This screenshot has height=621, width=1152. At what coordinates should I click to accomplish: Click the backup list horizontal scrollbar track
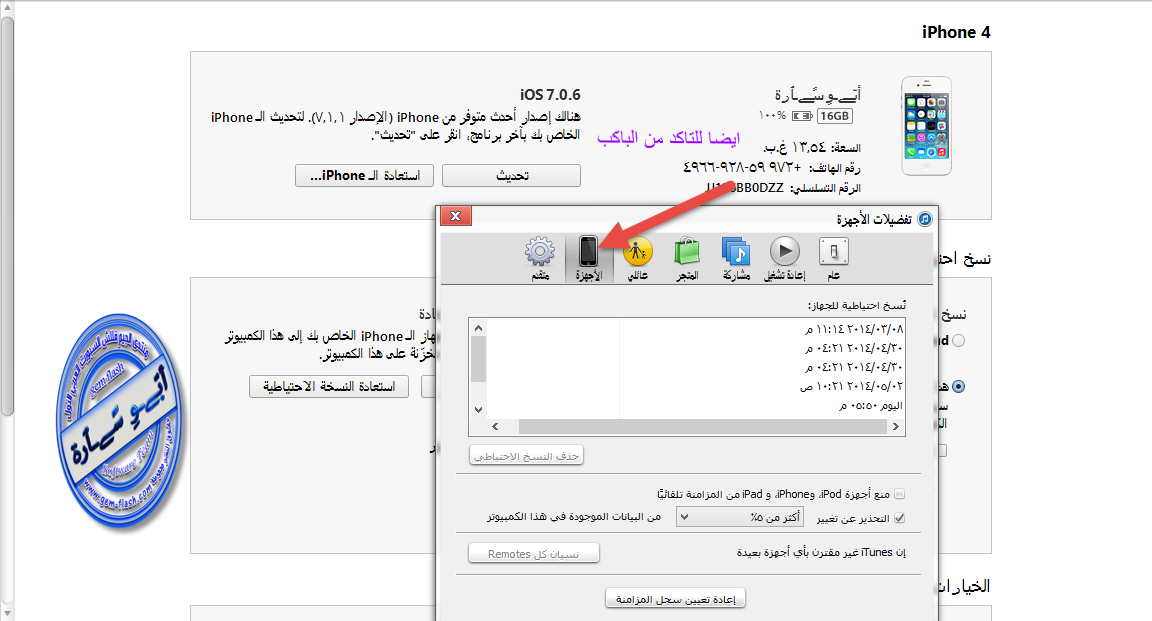click(x=703, y=426)
